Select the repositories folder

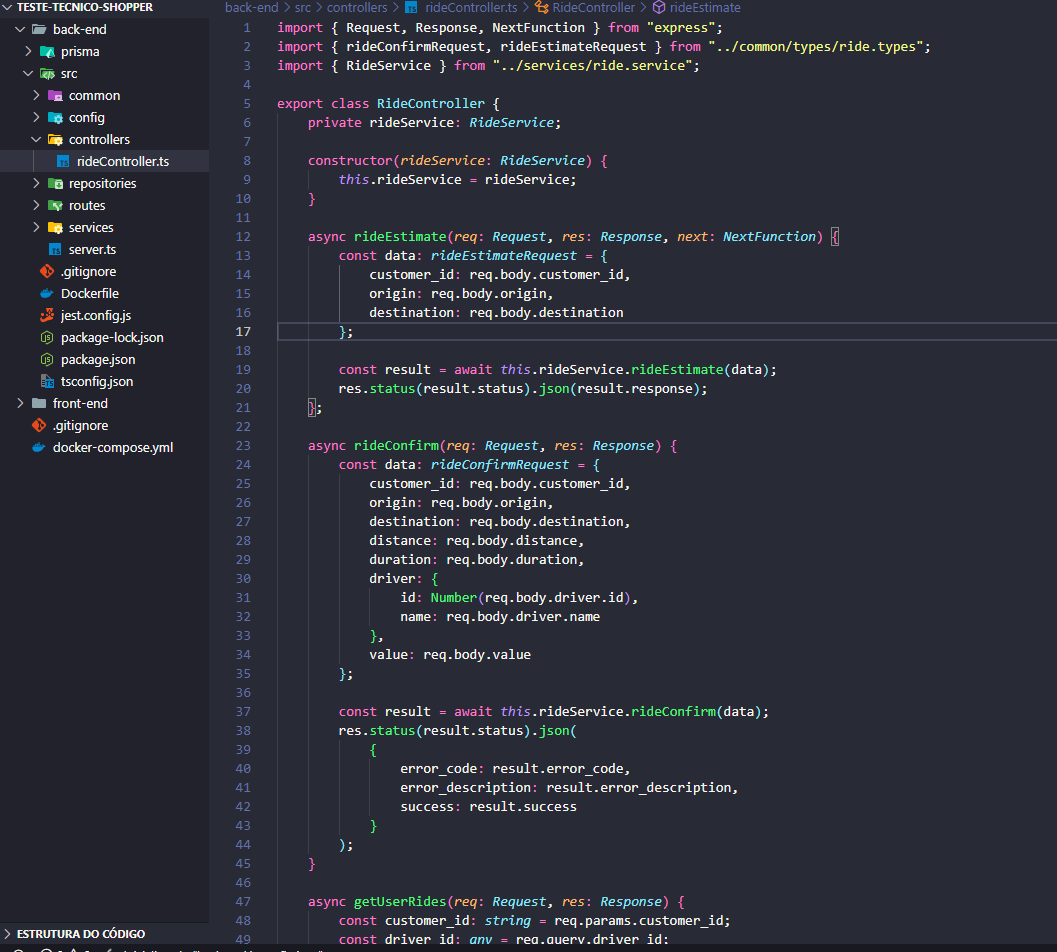tap(102, 184)
